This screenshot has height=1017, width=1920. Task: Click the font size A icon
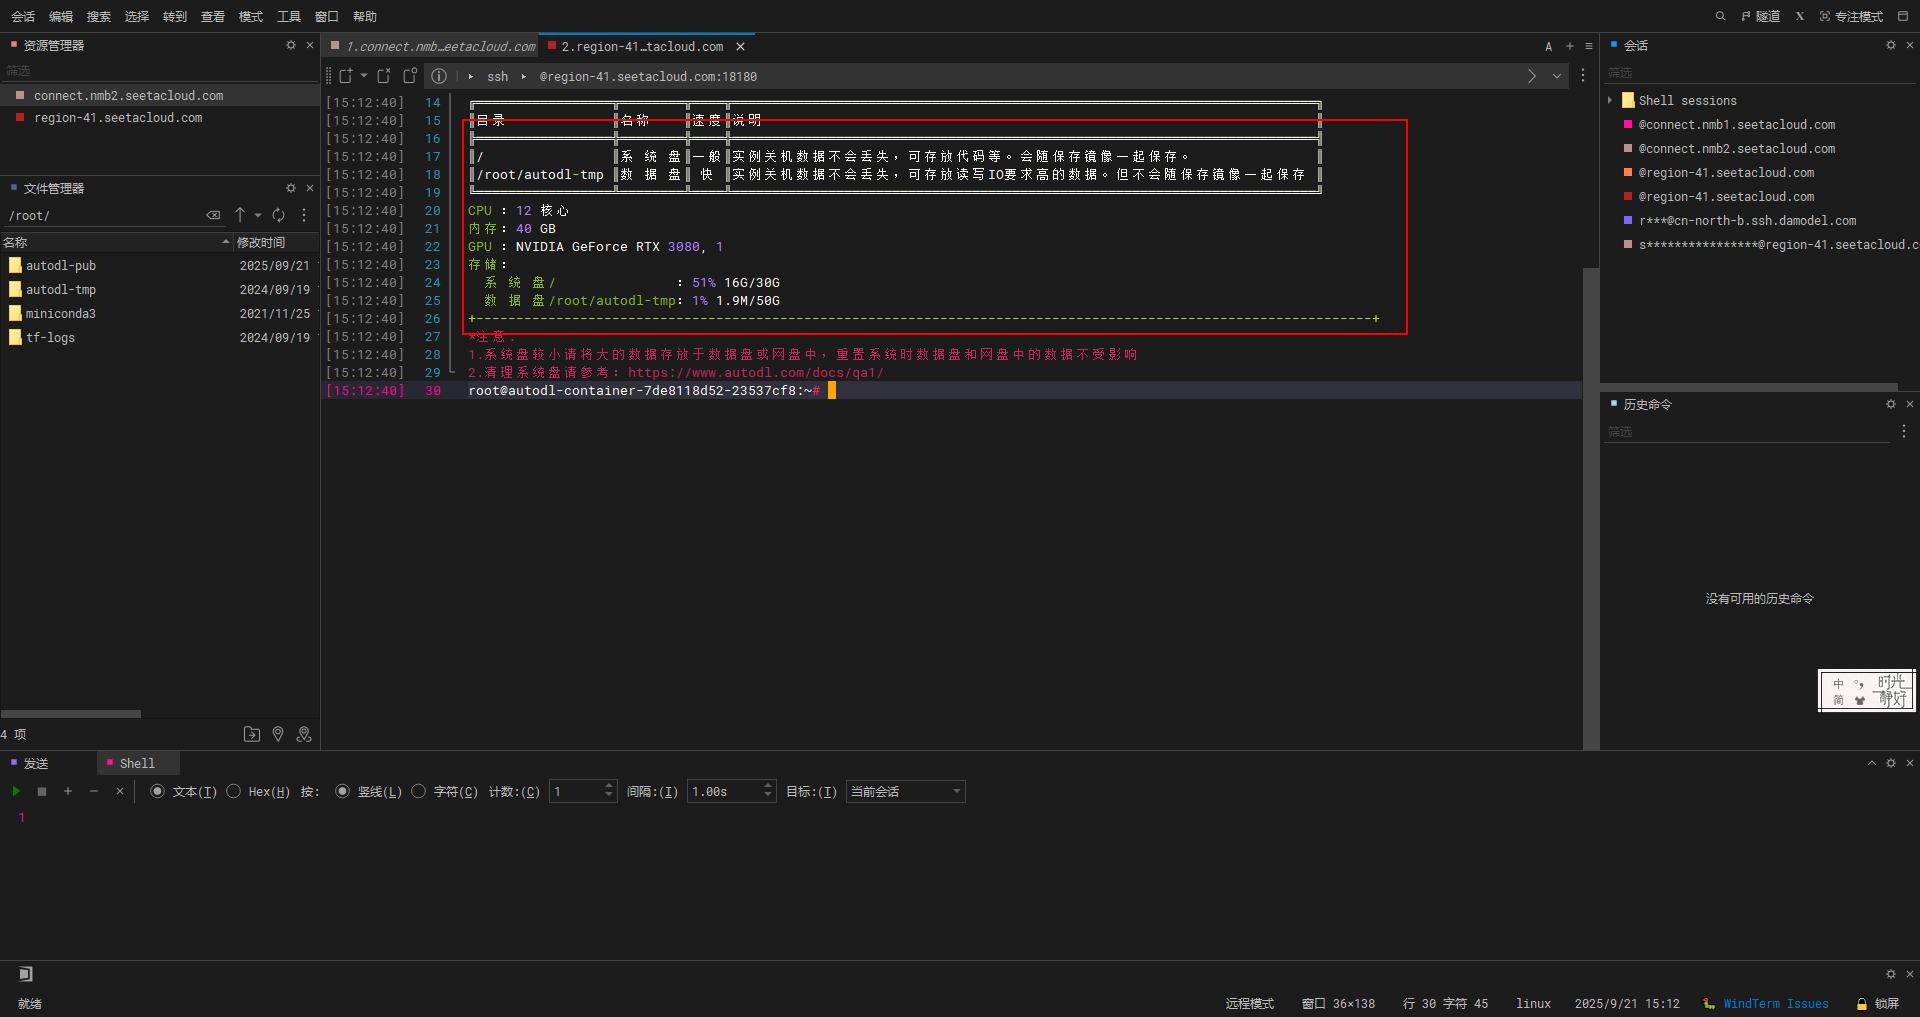tap(1549, 46)
